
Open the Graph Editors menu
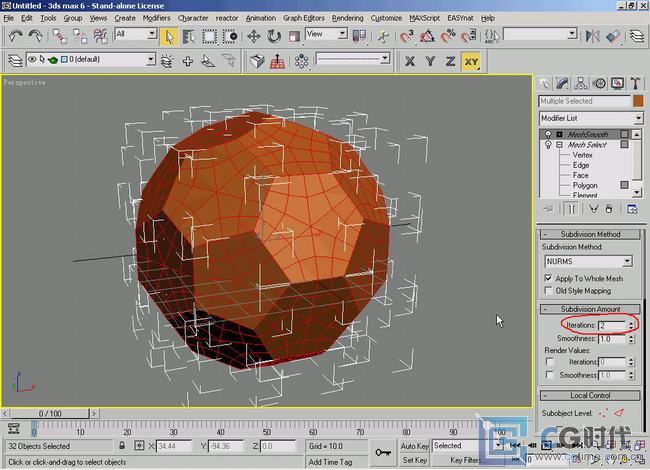point(303,18)
